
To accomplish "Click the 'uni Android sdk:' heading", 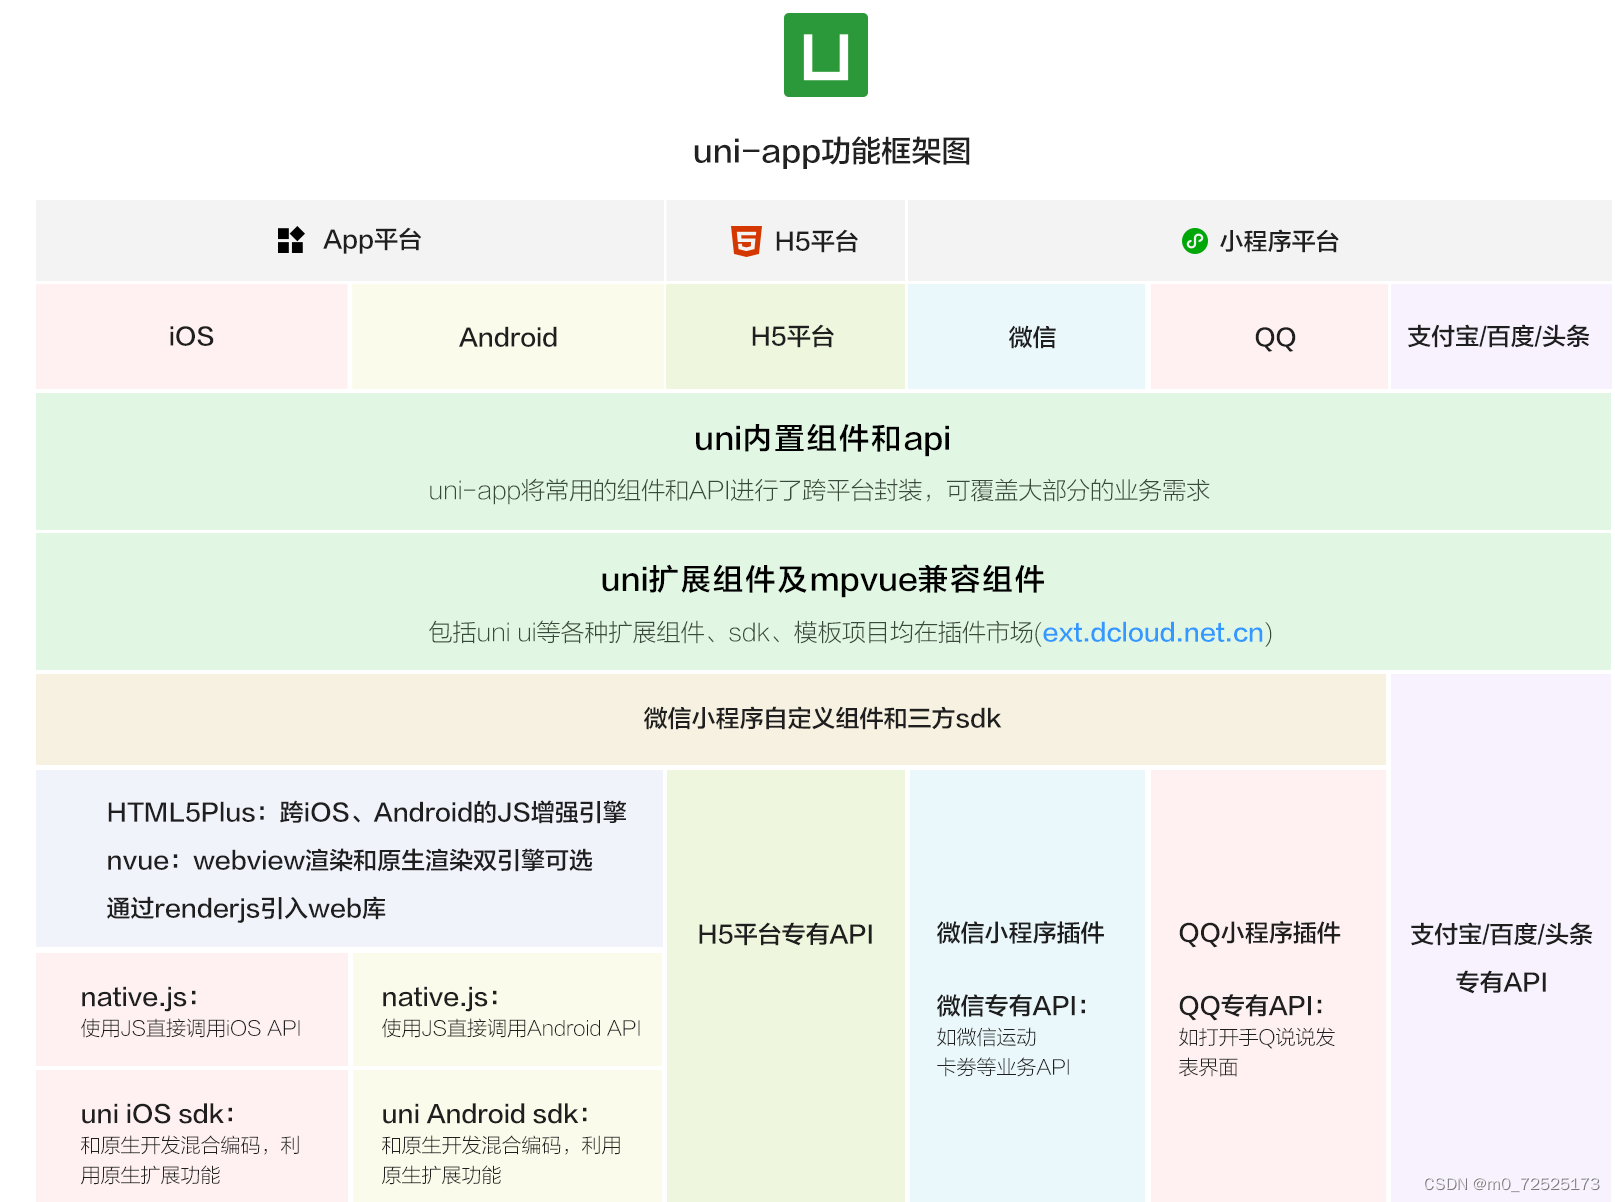I will (x=486, y=1114).
